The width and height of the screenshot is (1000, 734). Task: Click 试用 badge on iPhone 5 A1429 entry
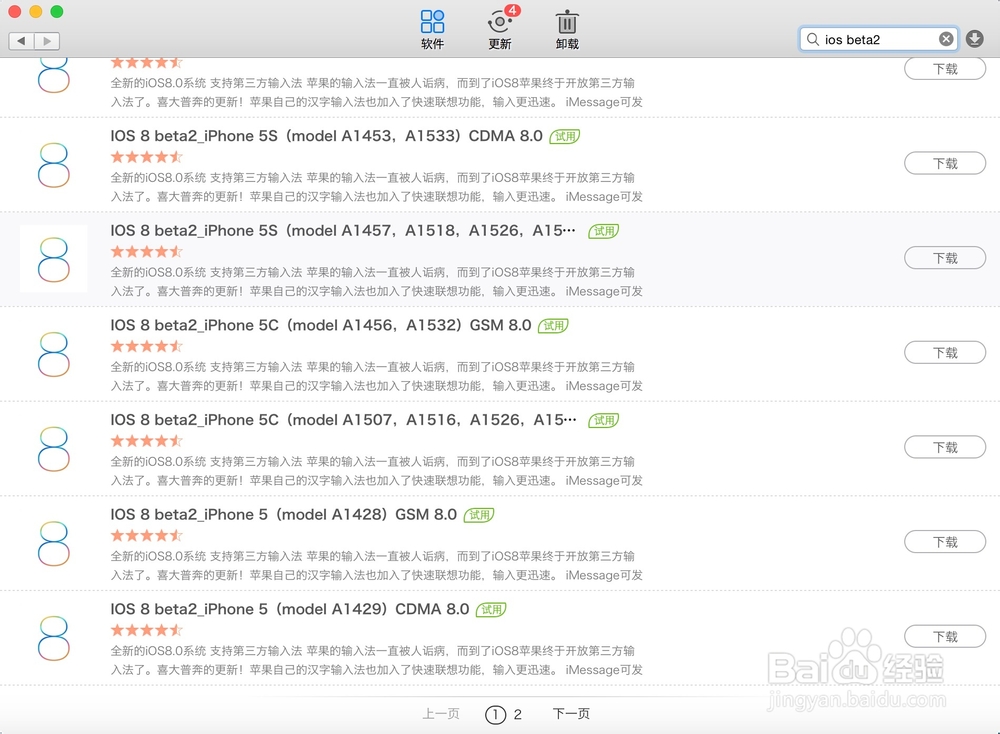click(x=491, y=610)
